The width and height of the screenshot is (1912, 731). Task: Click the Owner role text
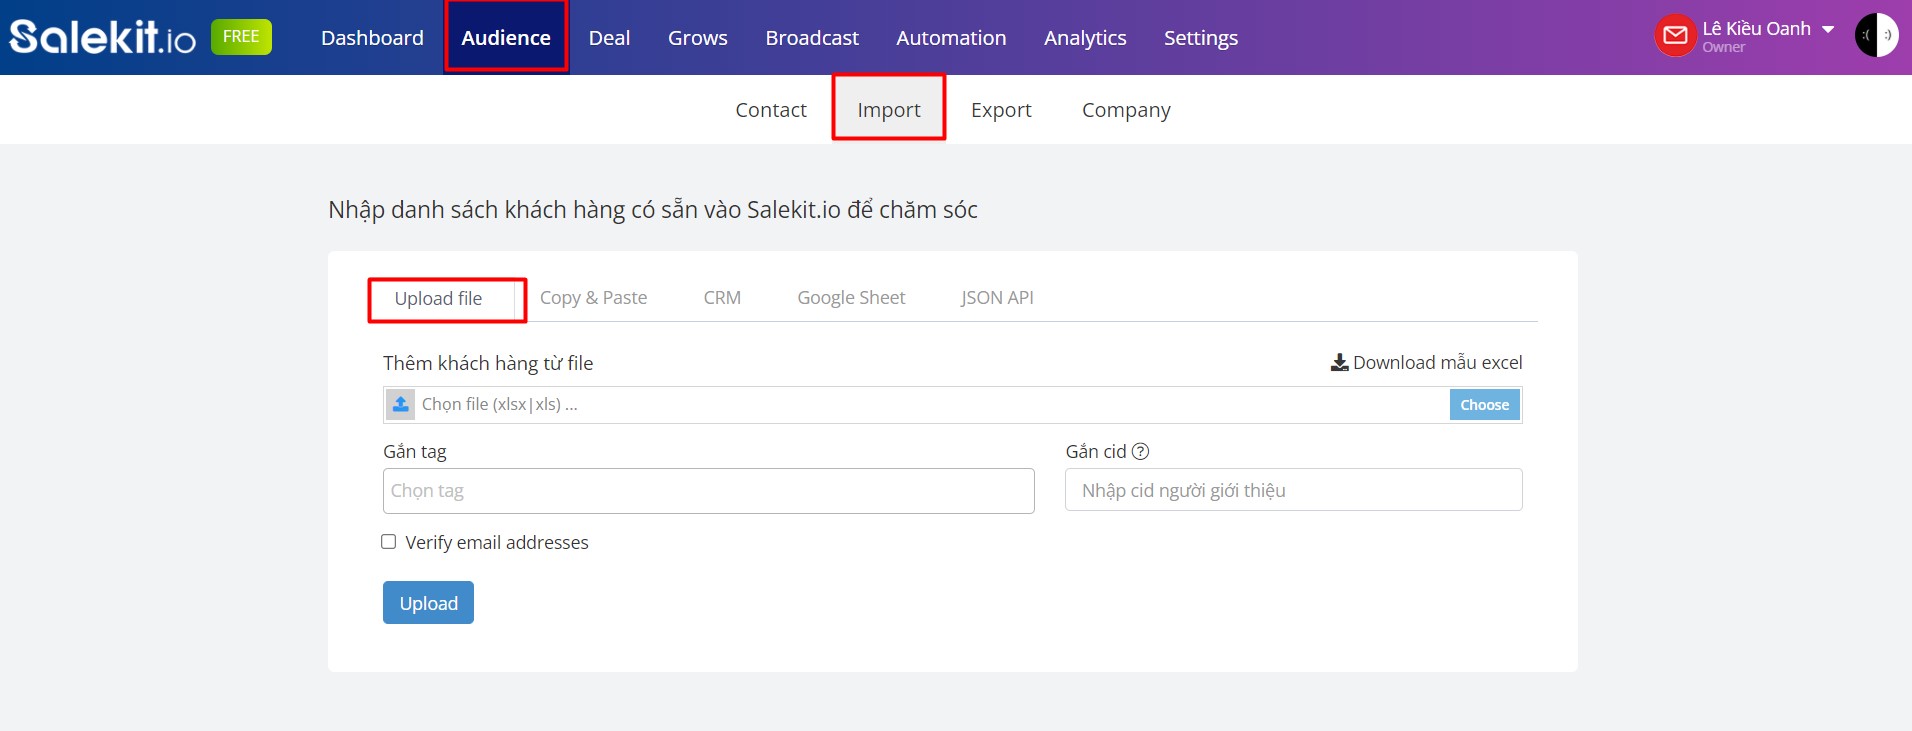click(x=1724, y=47)
